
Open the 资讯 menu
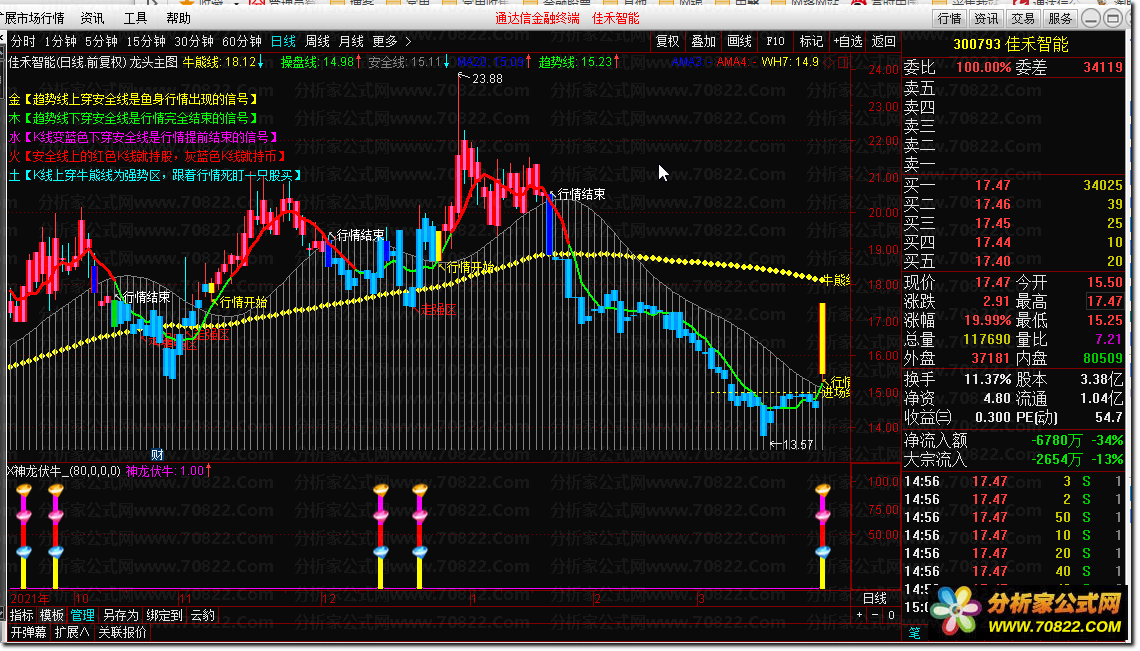tap(92, 17)
